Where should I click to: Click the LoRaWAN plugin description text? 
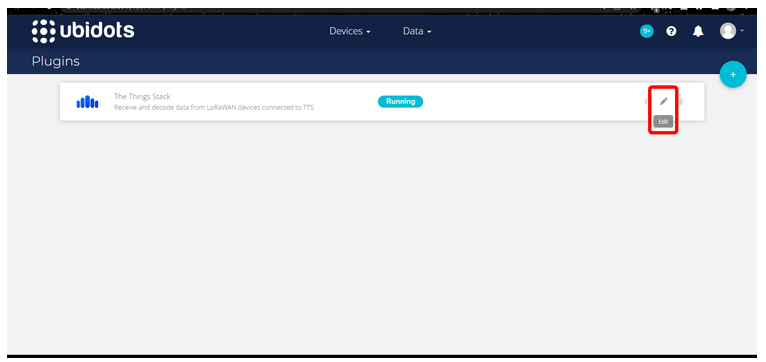tap(213, 107)
